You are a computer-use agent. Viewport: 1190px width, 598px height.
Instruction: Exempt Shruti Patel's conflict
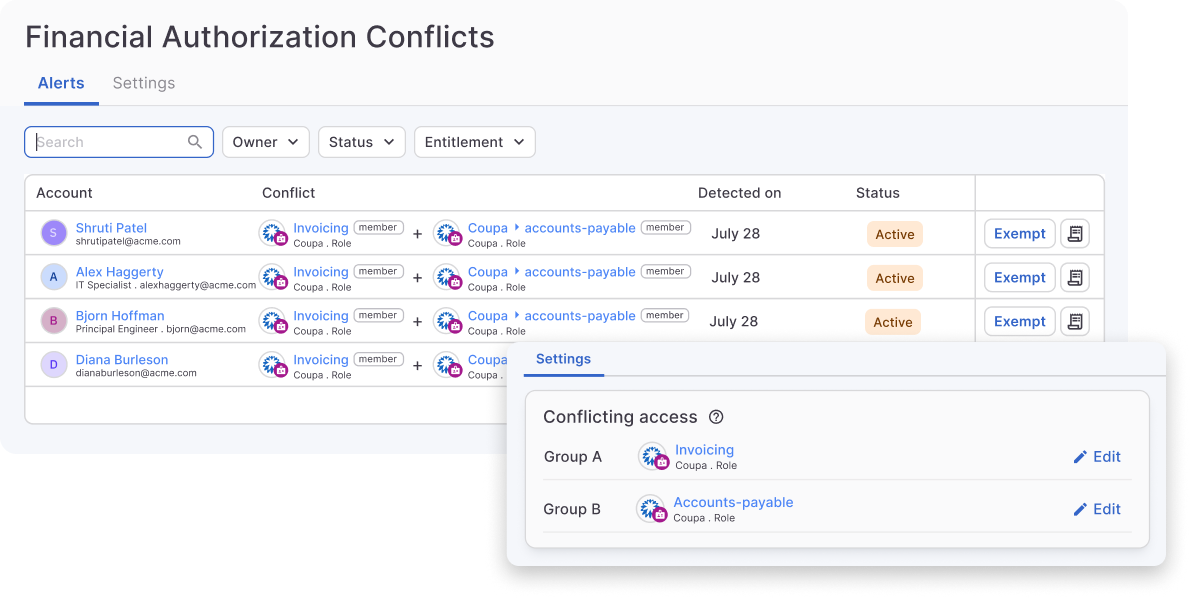[x=1019, y=234]
